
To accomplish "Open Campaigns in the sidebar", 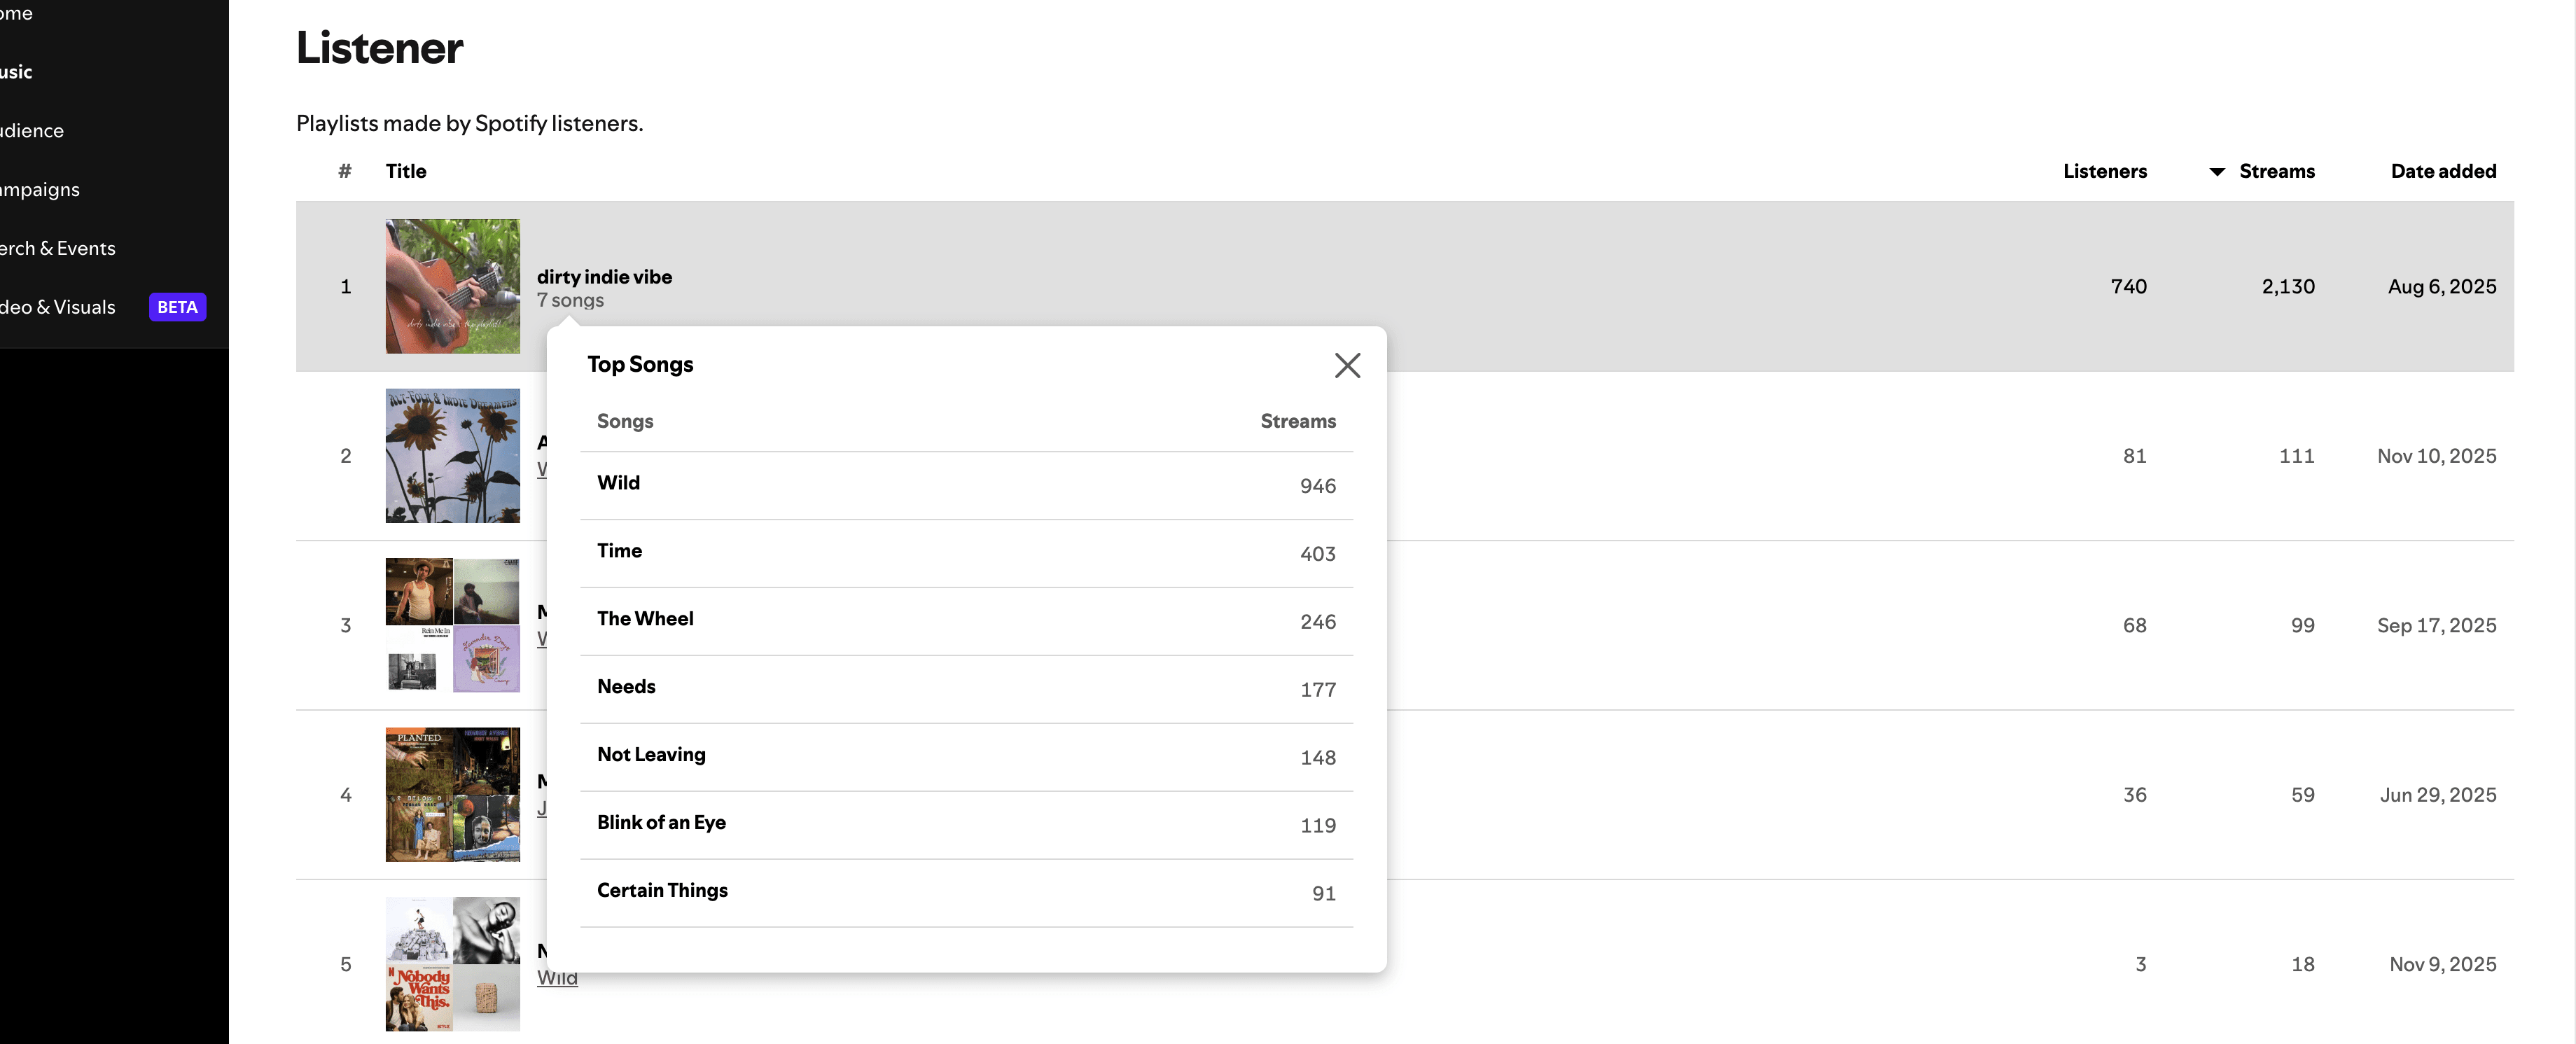I will 40,189.
